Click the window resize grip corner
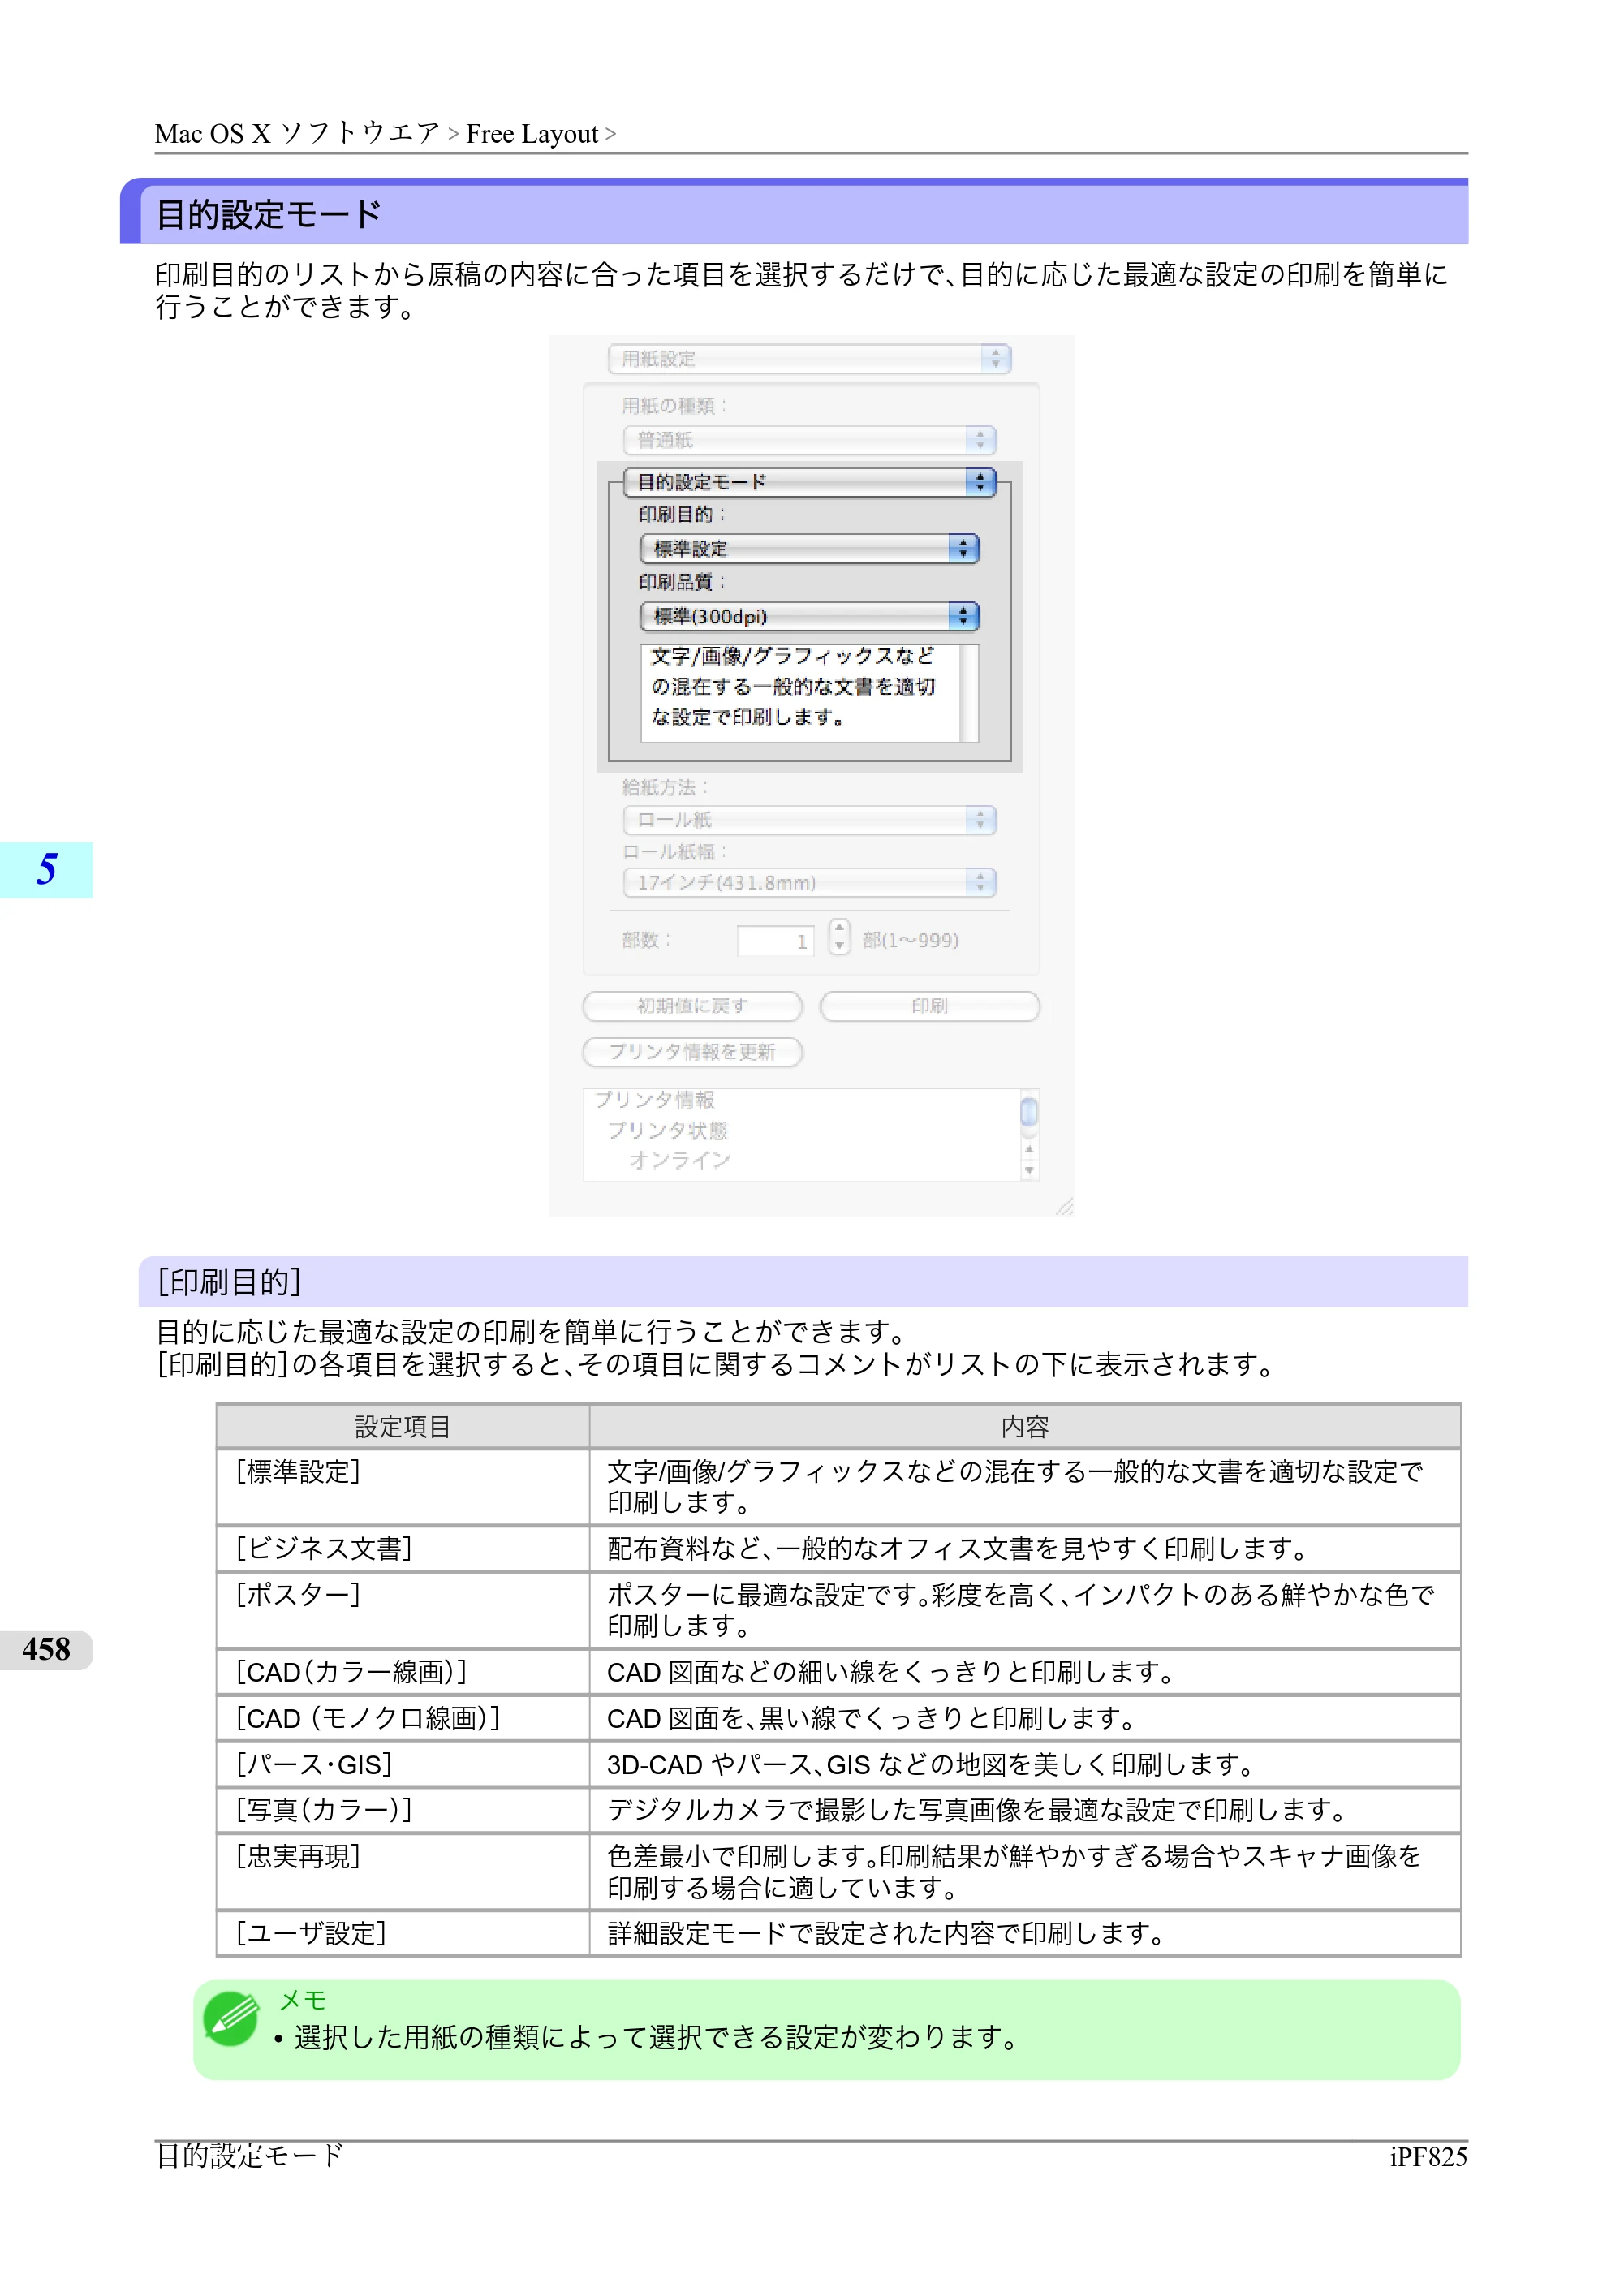This screenshot has height=2296, width=1624. tap(1064, 1206)
